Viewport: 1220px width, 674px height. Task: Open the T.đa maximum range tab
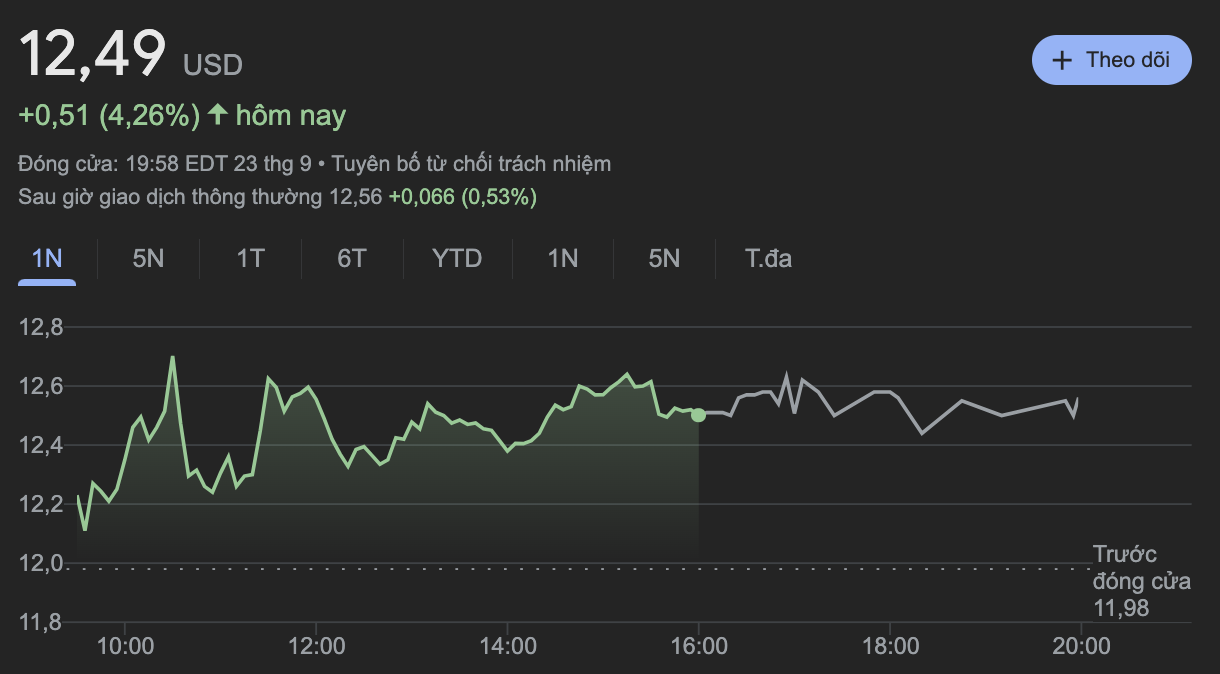[768, 259]
